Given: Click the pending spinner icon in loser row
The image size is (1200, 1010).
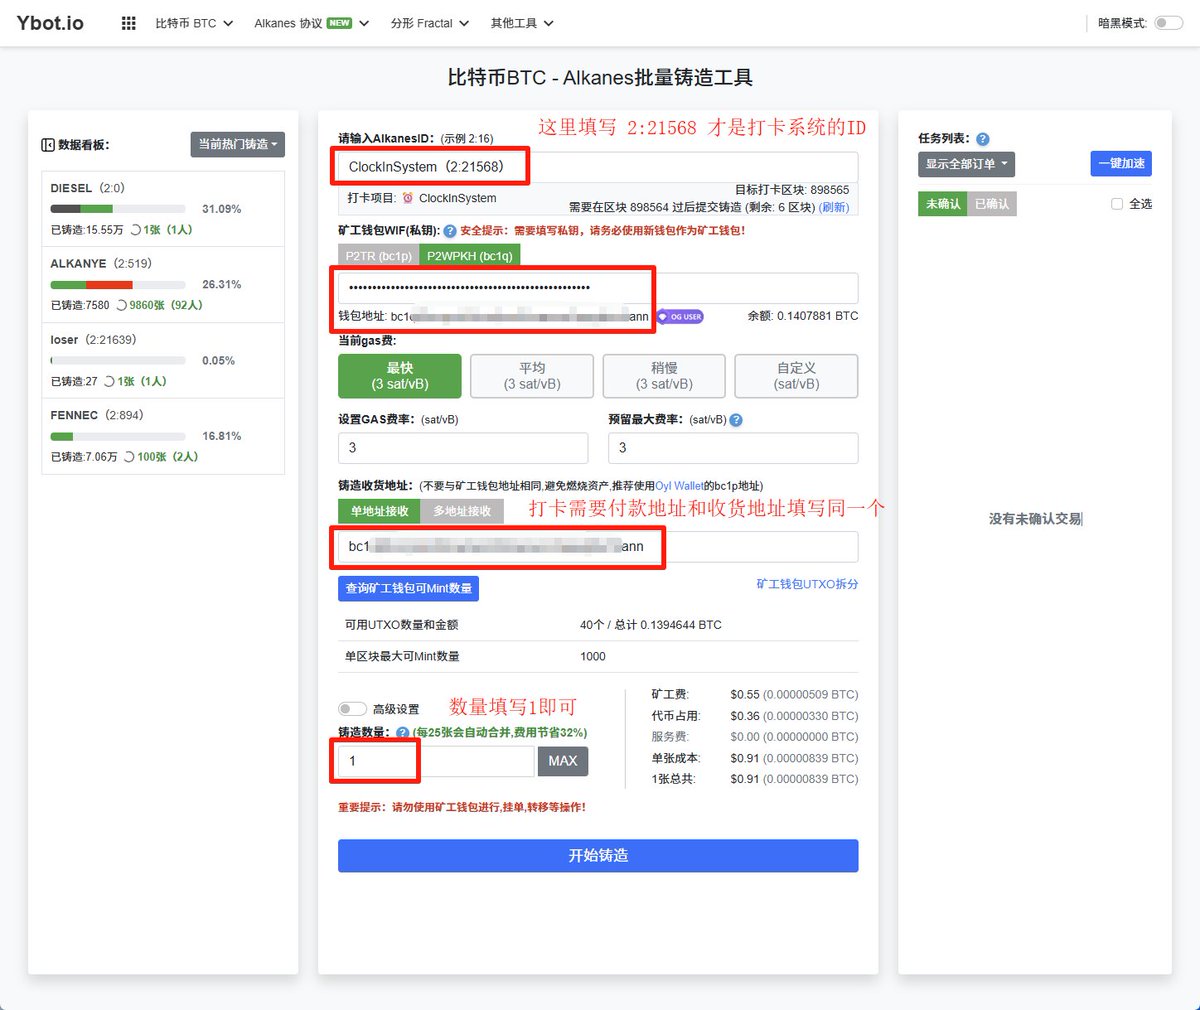Looking at the screenshot, I should click(110, 382).
